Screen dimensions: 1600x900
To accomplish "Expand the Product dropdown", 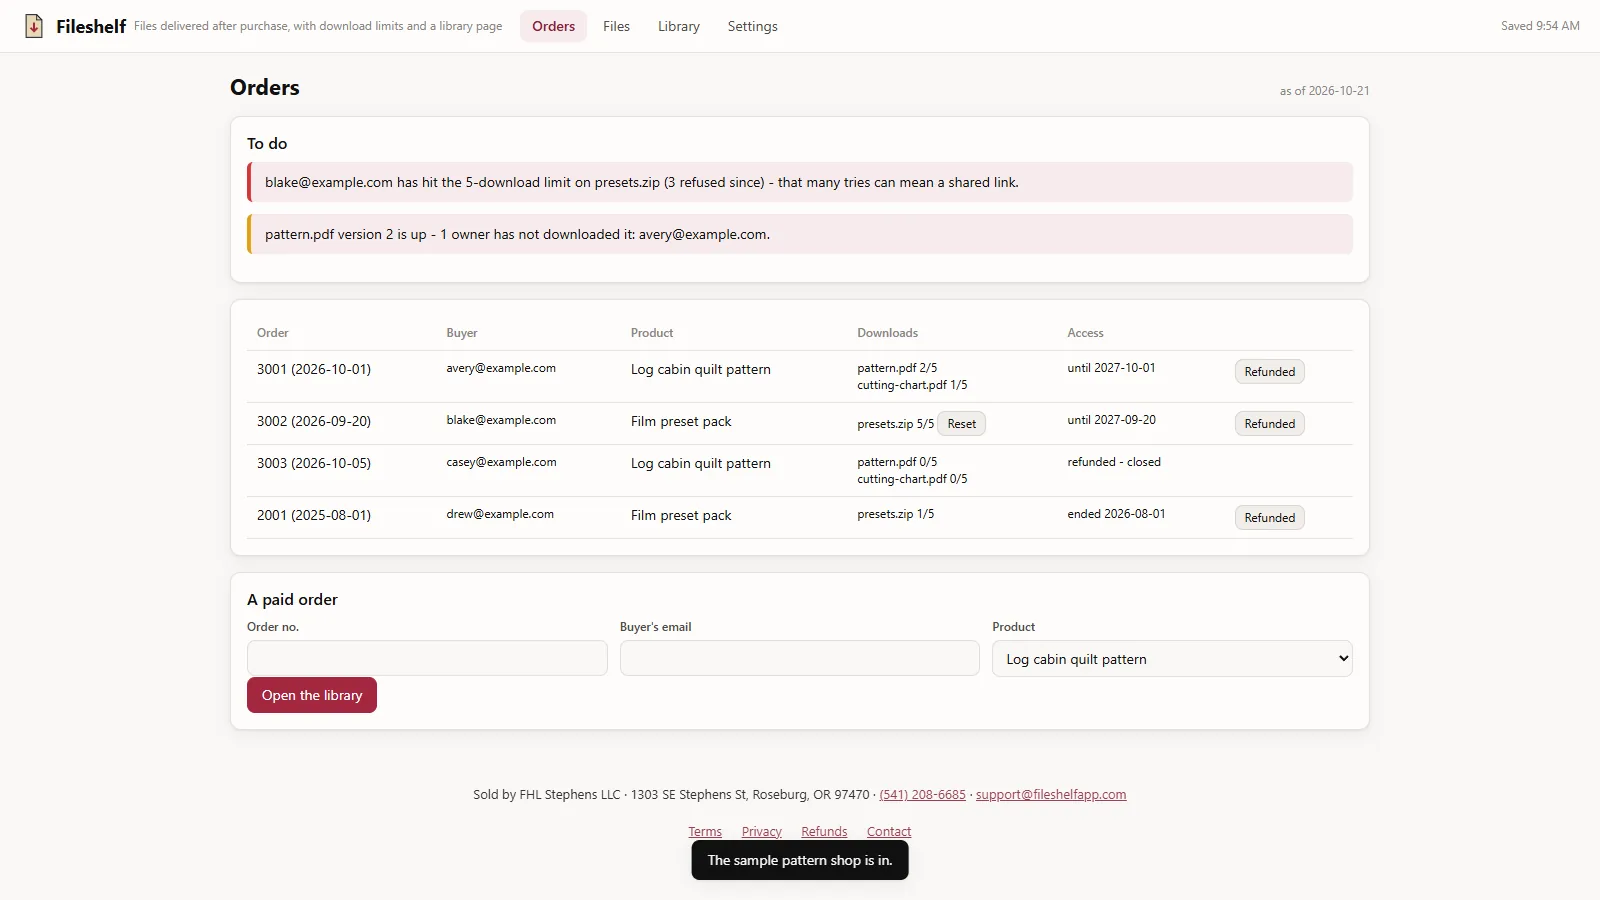I will (1172, 659).
